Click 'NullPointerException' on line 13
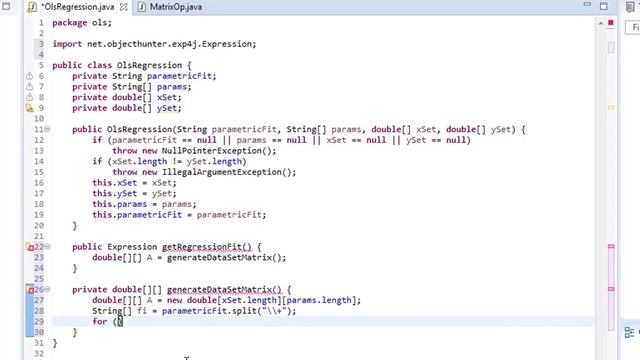The height and width of the screenshot is (360, 640). click(211, 151)
